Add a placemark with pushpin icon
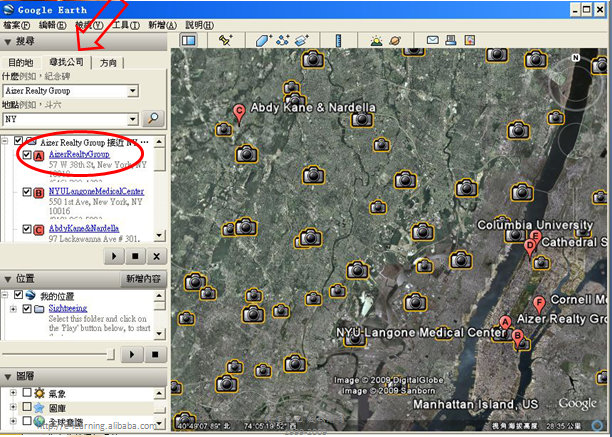Screen dimensions: 612x437 point(226,40)
